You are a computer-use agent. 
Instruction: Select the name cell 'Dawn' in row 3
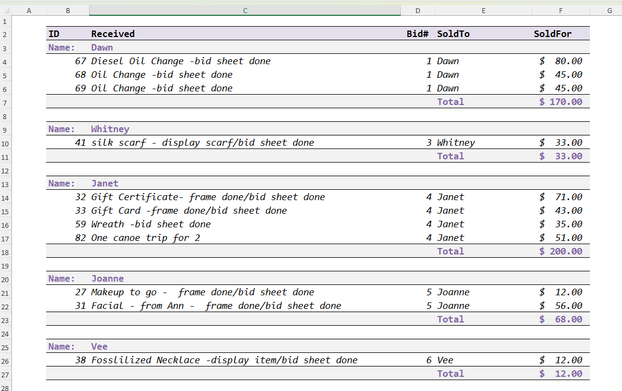click(245, 48)
